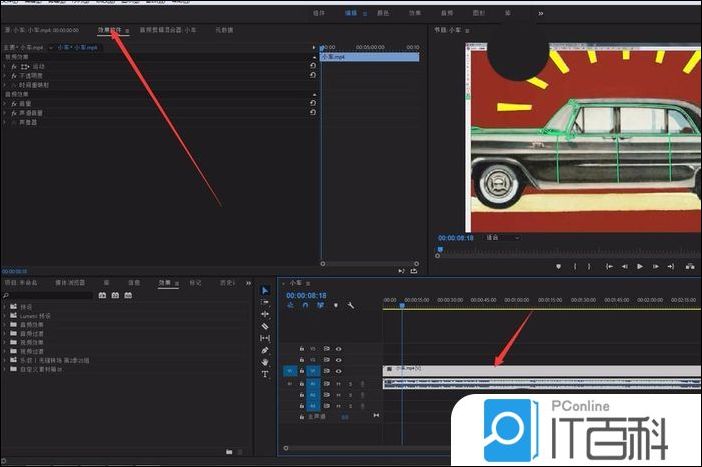Click the Program monitor scrub bar playhead
Screen dimensions: 702x467
441,248
